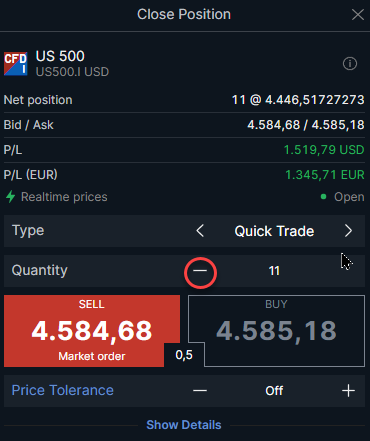Click the Price Tolerance Off value
The width and height of the screenshot is (370, 441).
[274, 390]
